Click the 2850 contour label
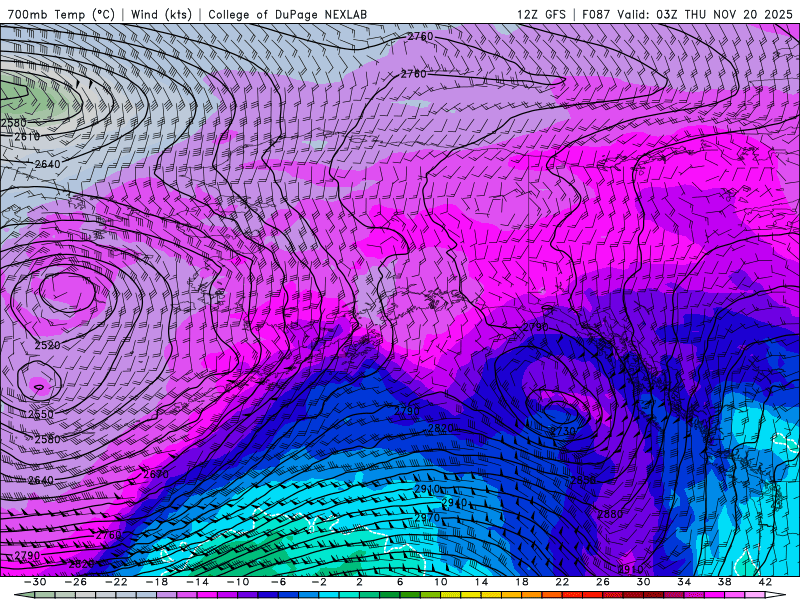This screenshot has width=800, height=600. point(583,480)
